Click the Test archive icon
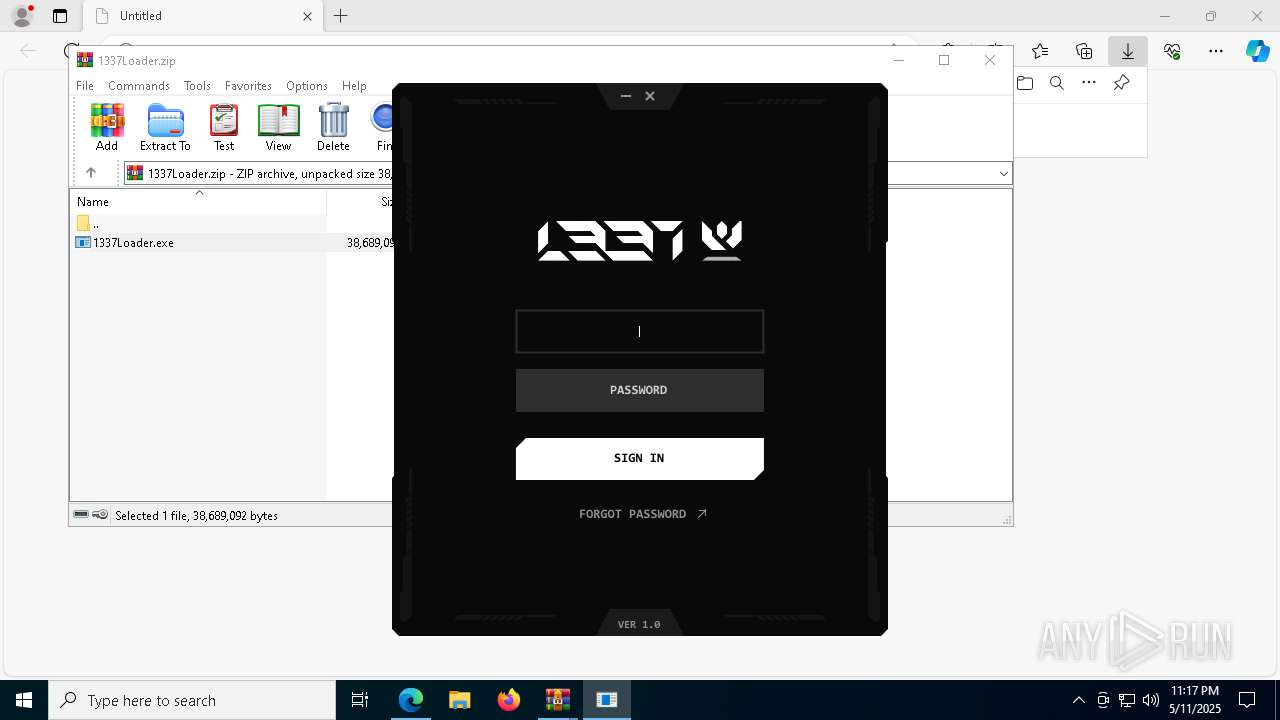Screen dimensions: 1280x720 [x=224, y=127]
